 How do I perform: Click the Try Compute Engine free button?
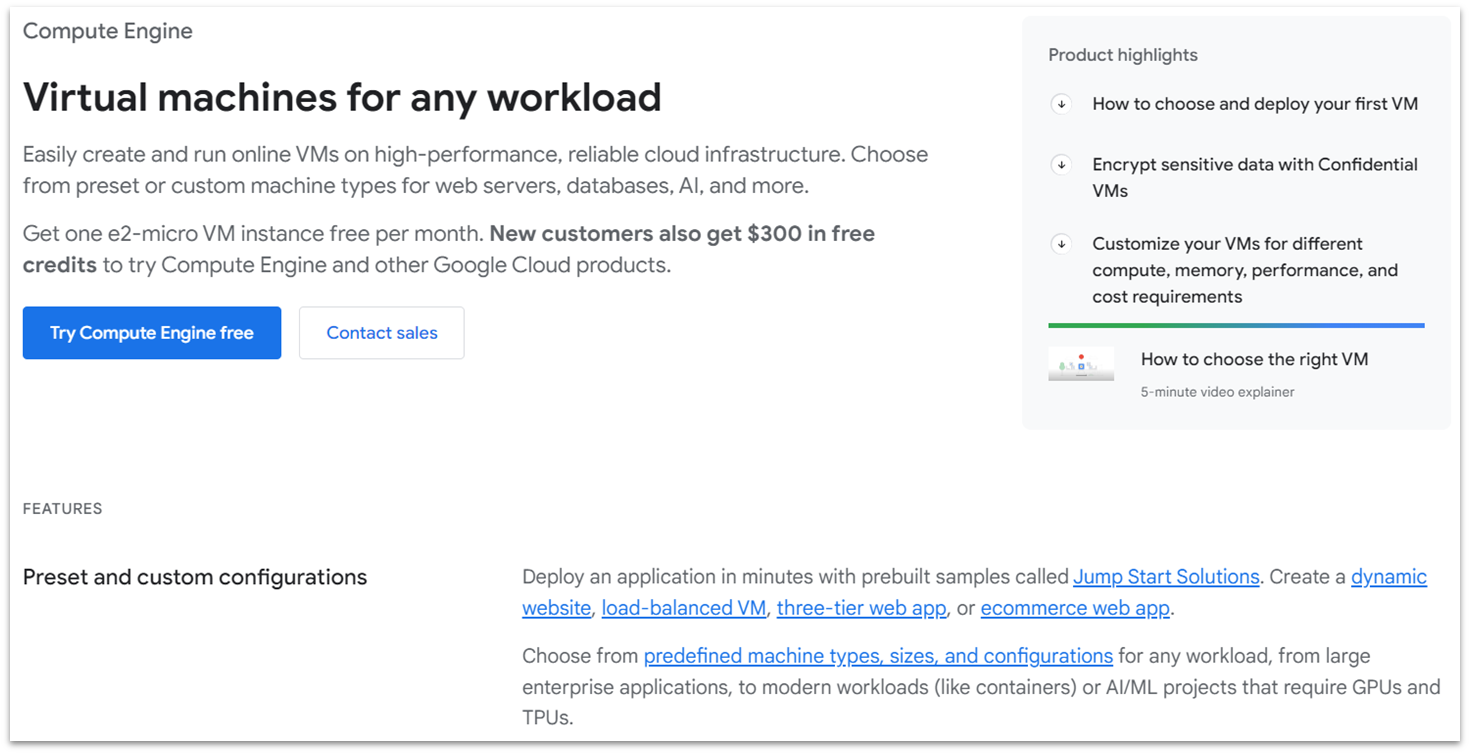pos(152,333)
